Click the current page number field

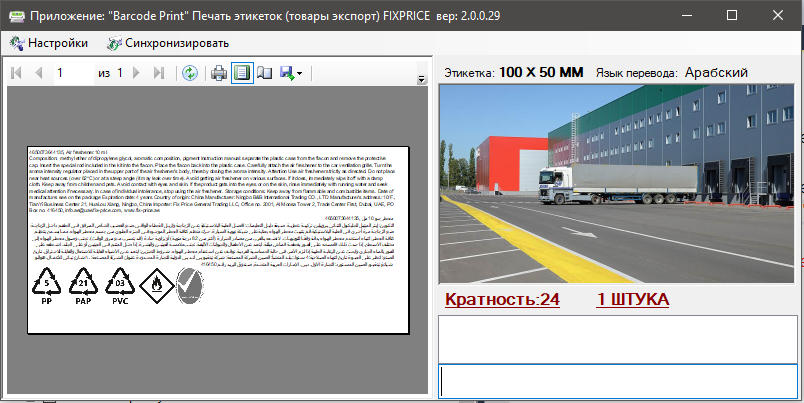(x=70, y=73)
